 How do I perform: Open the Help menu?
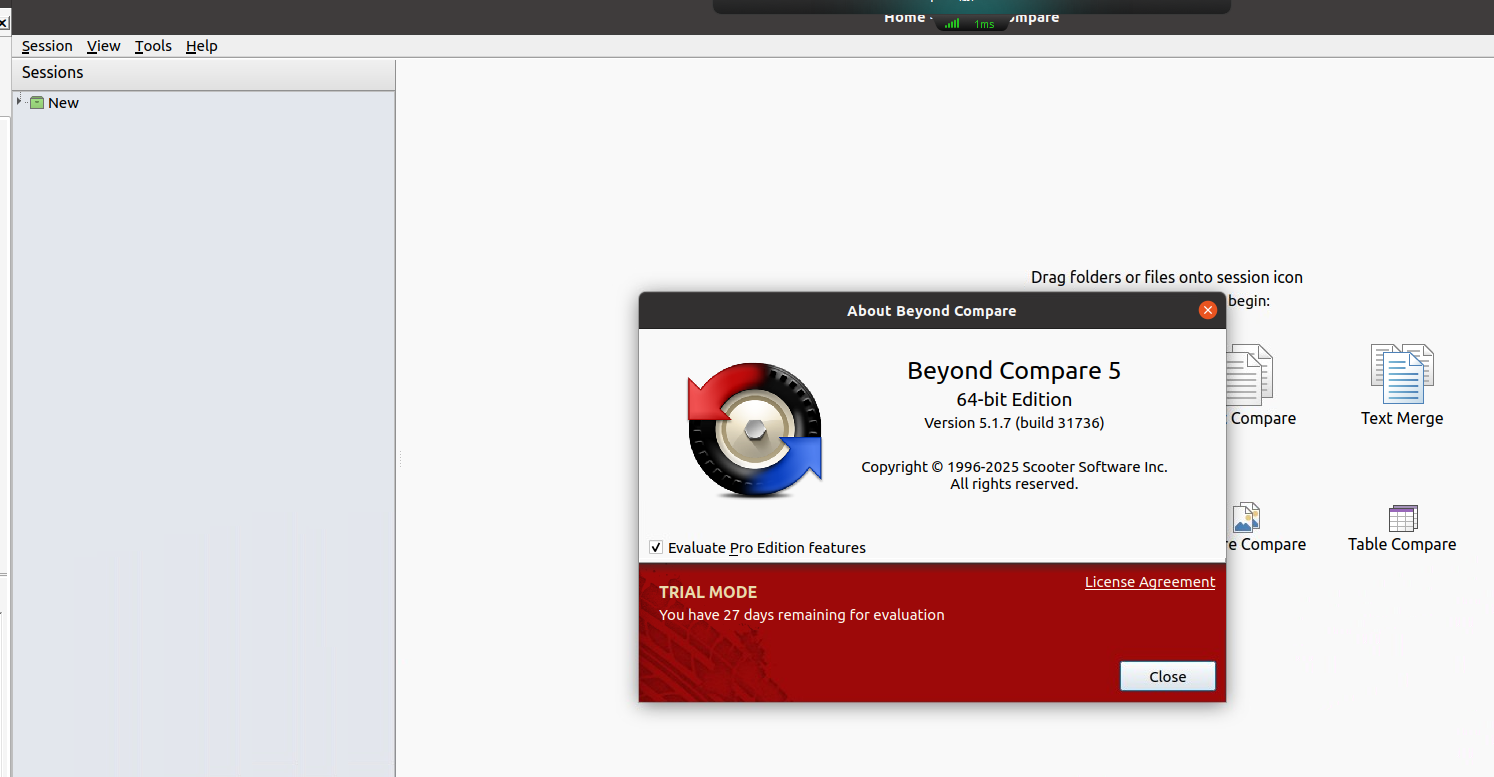point(201,46)
